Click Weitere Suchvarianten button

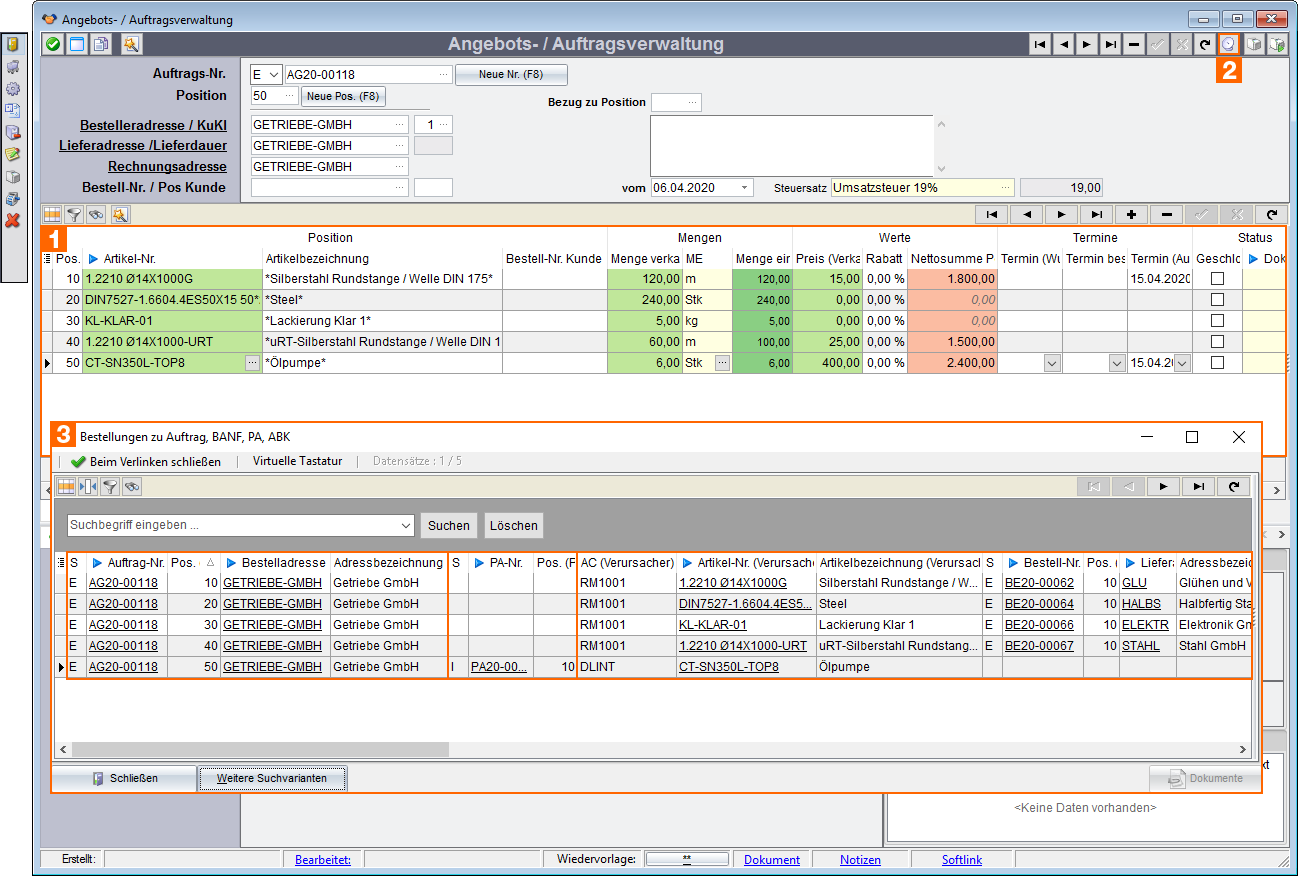click(x=272, y=778)
